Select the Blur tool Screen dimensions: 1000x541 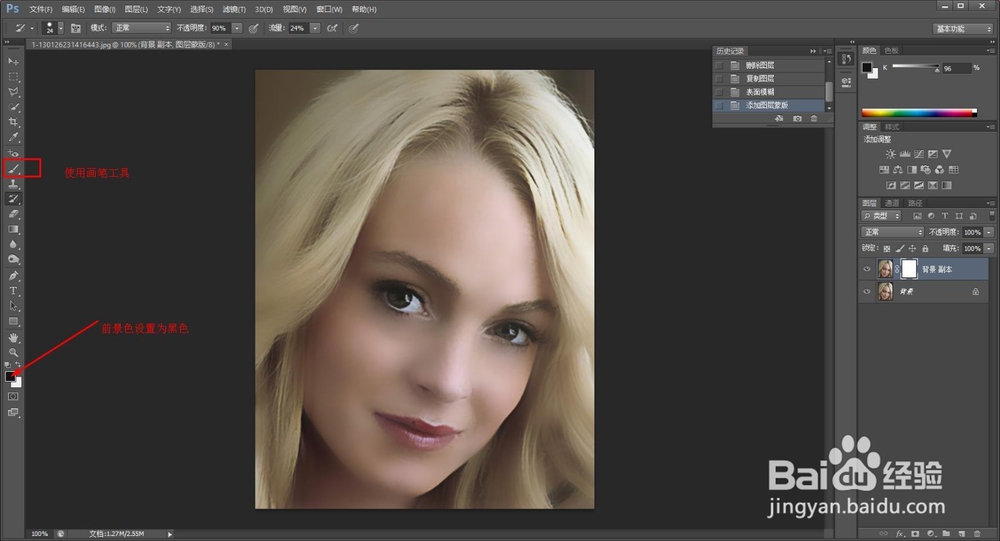click(13, 244)
